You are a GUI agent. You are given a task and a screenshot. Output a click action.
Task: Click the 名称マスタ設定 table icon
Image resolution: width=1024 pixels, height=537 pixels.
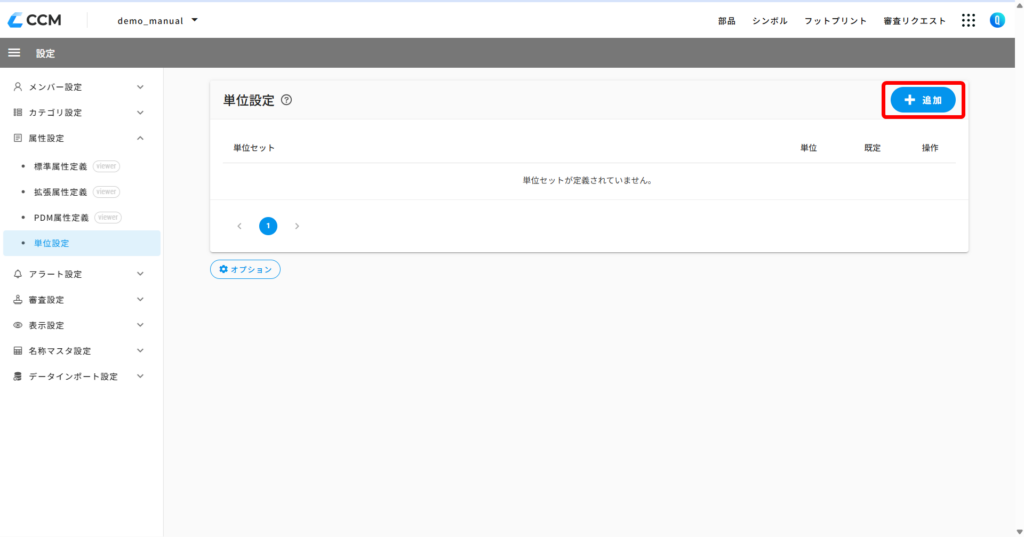point(18,351)
